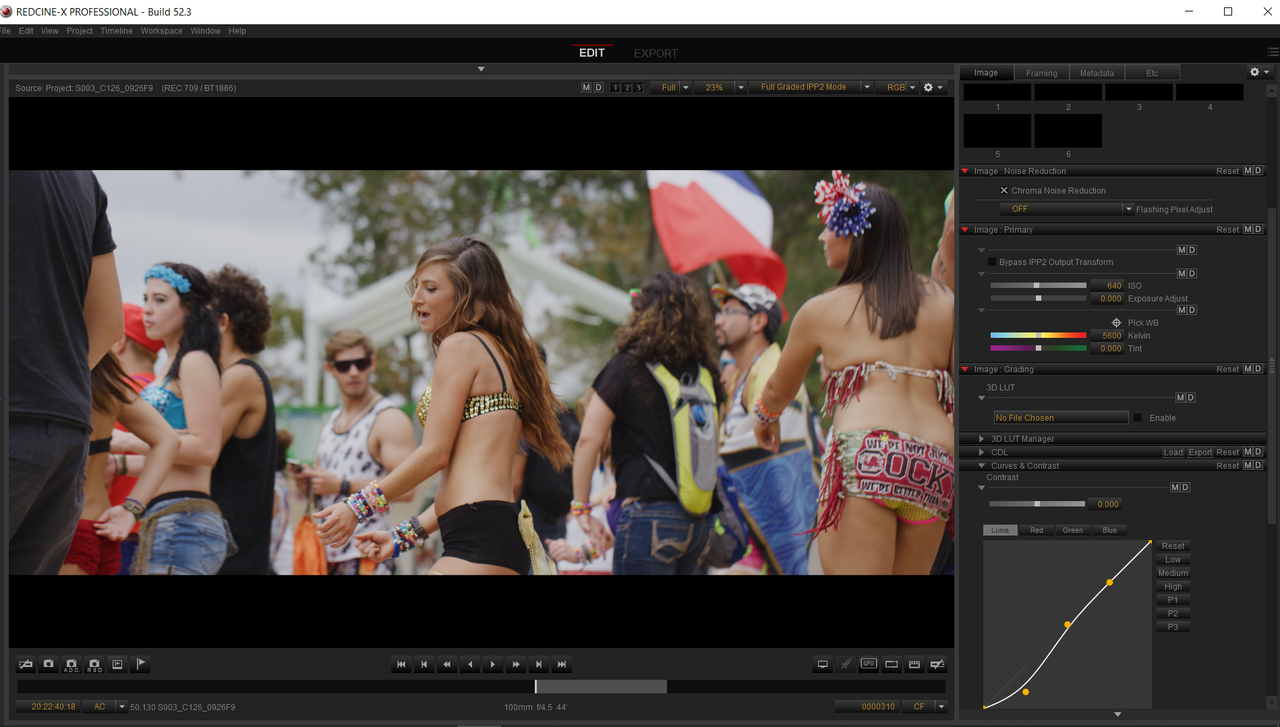
Task: Open the Full Graded IPP2 Mode dropdown
Action: (811, 88)
